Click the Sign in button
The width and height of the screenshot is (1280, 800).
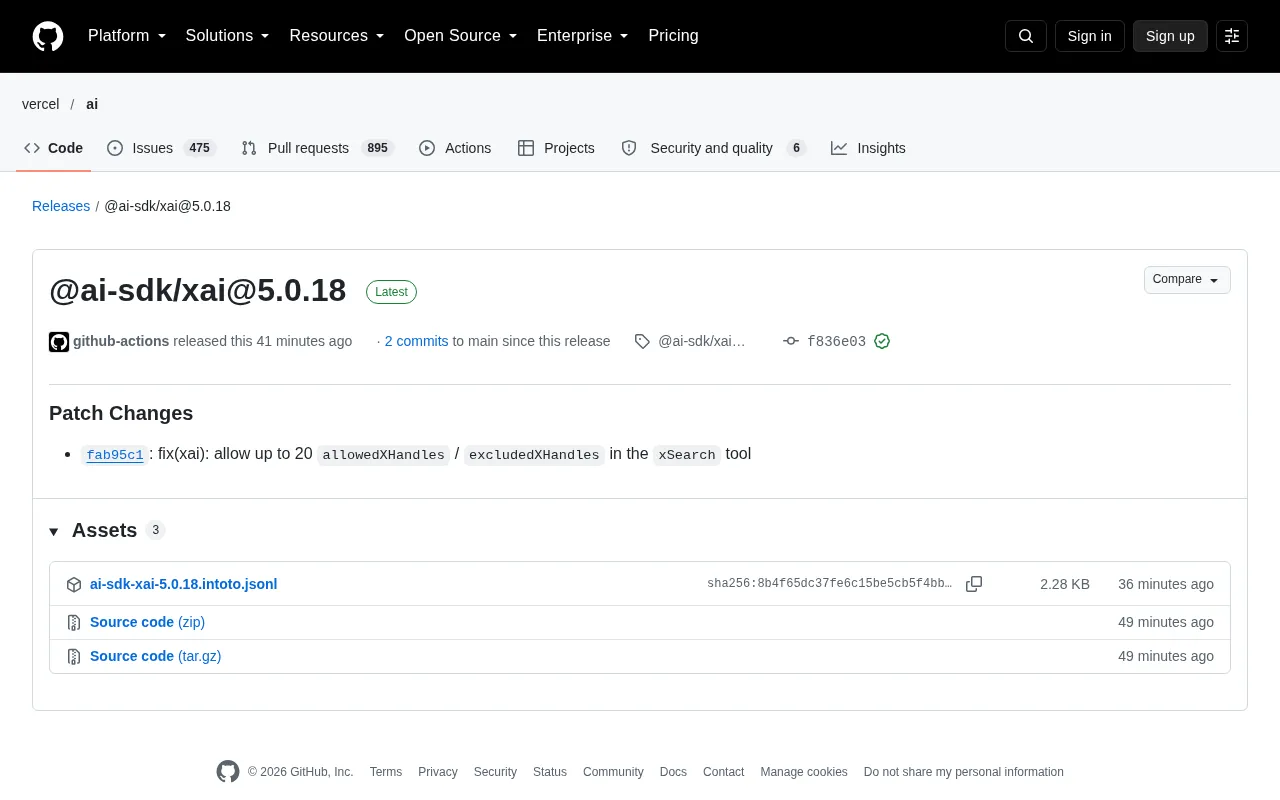[x=1089, y=36]
